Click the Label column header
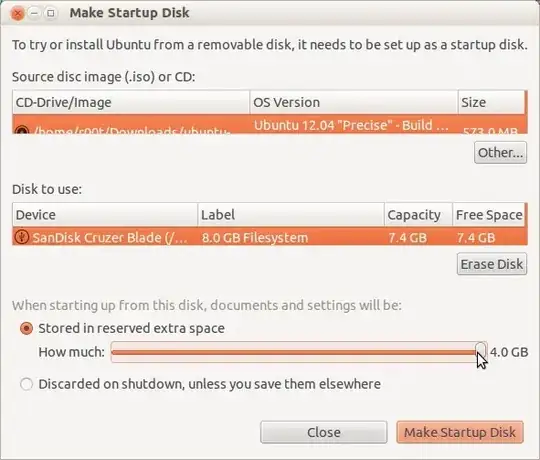The width and height of the screenshot is (540, 460). point(291,215)
